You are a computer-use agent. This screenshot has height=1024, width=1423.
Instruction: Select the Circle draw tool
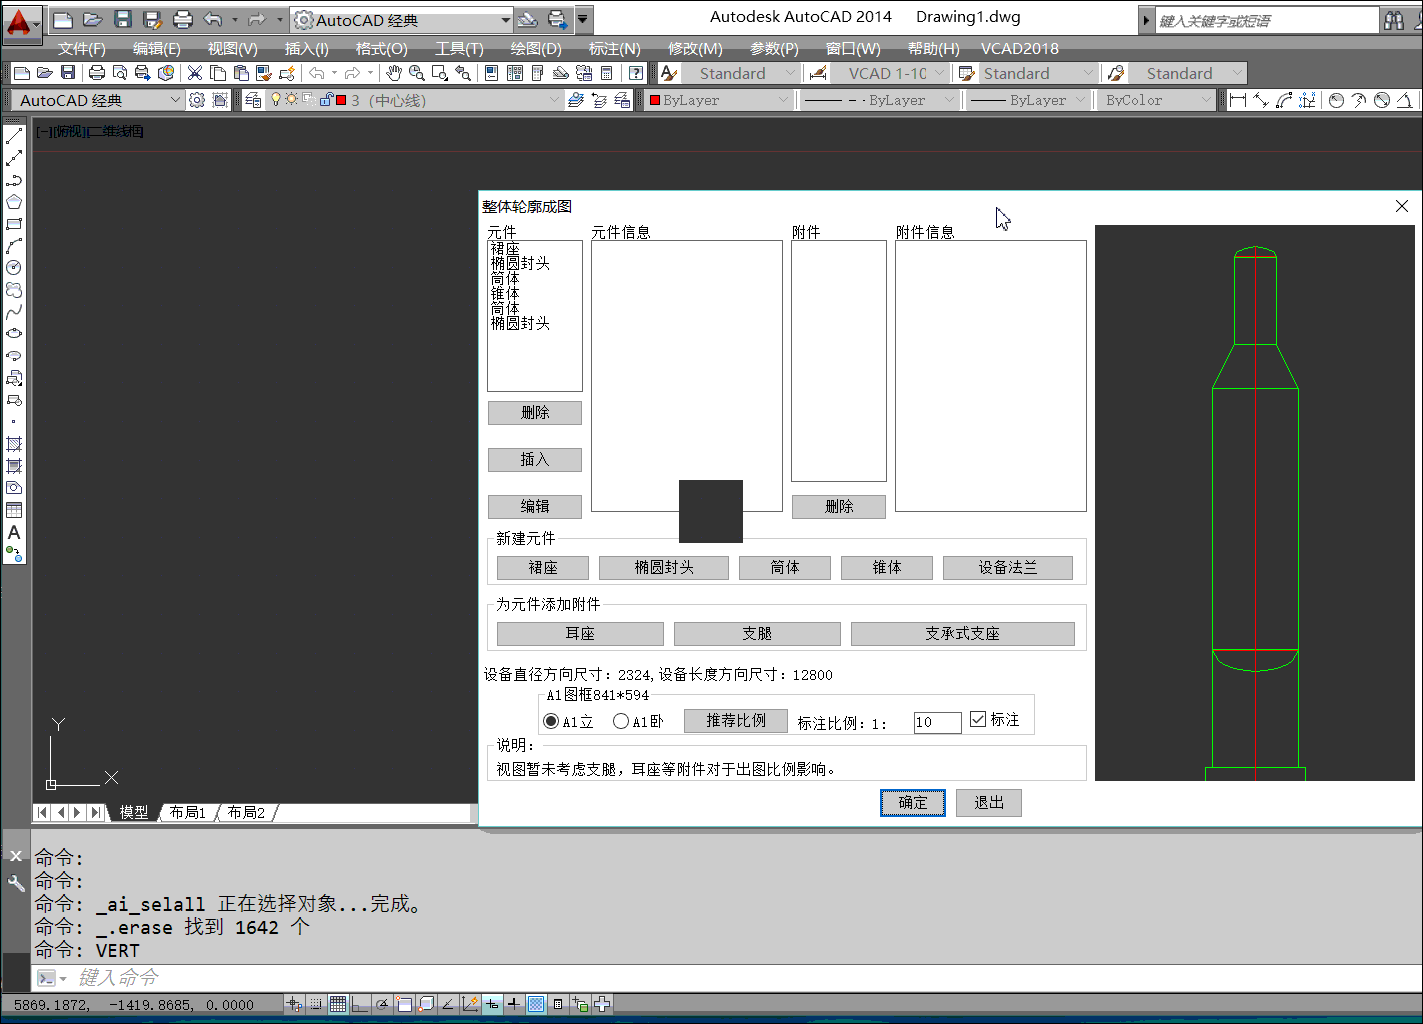(x=14, y=268)
